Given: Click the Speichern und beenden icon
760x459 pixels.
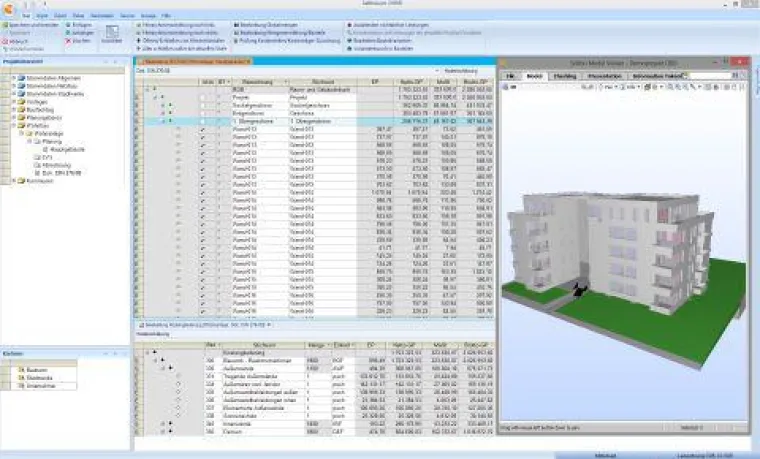Looking at the screenshot, I should point(6,23).
